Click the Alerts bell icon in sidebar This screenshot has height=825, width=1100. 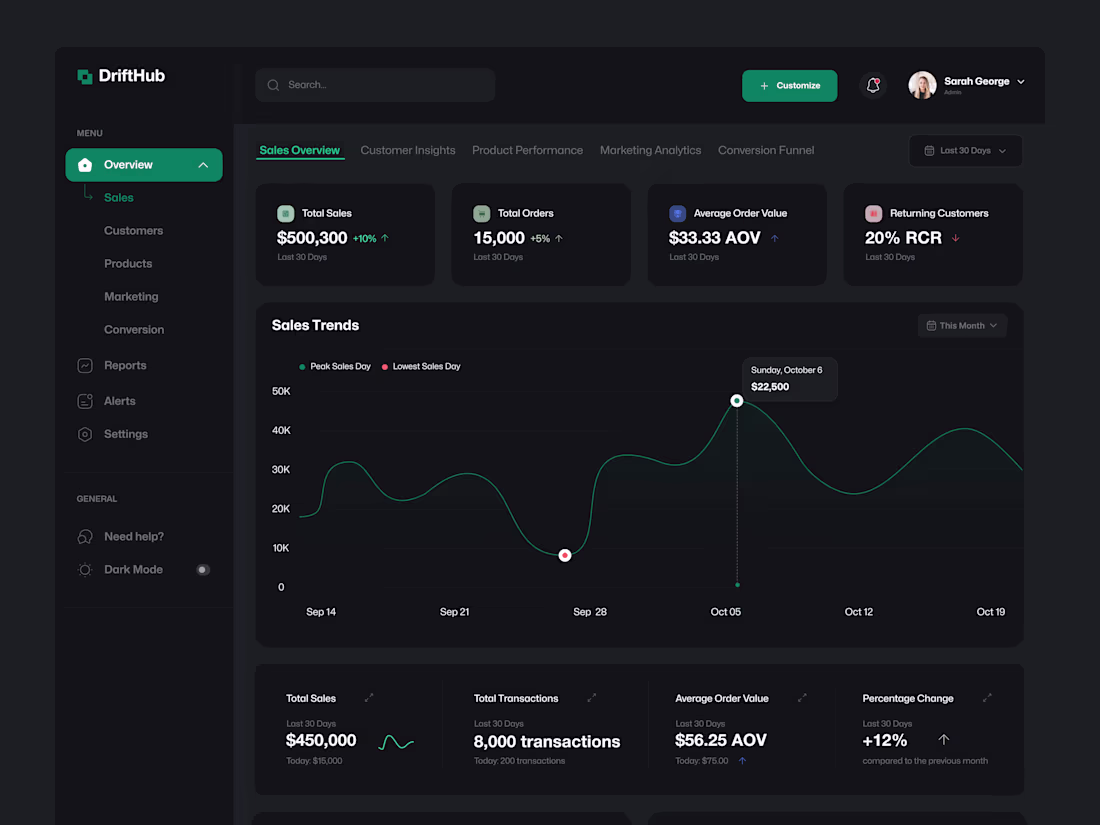(85, 400)
